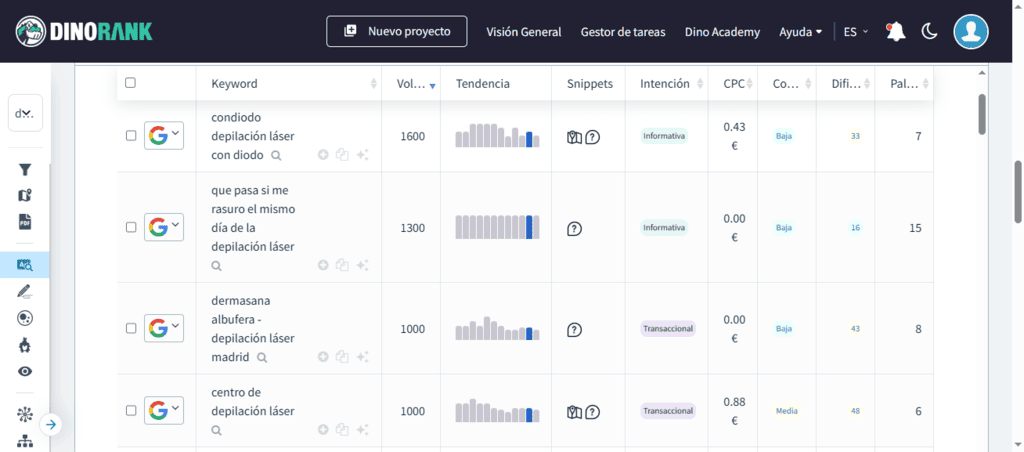Sort by the Keyword column header
Viewport: 1024px width, 452px height.
click(289, 84)
